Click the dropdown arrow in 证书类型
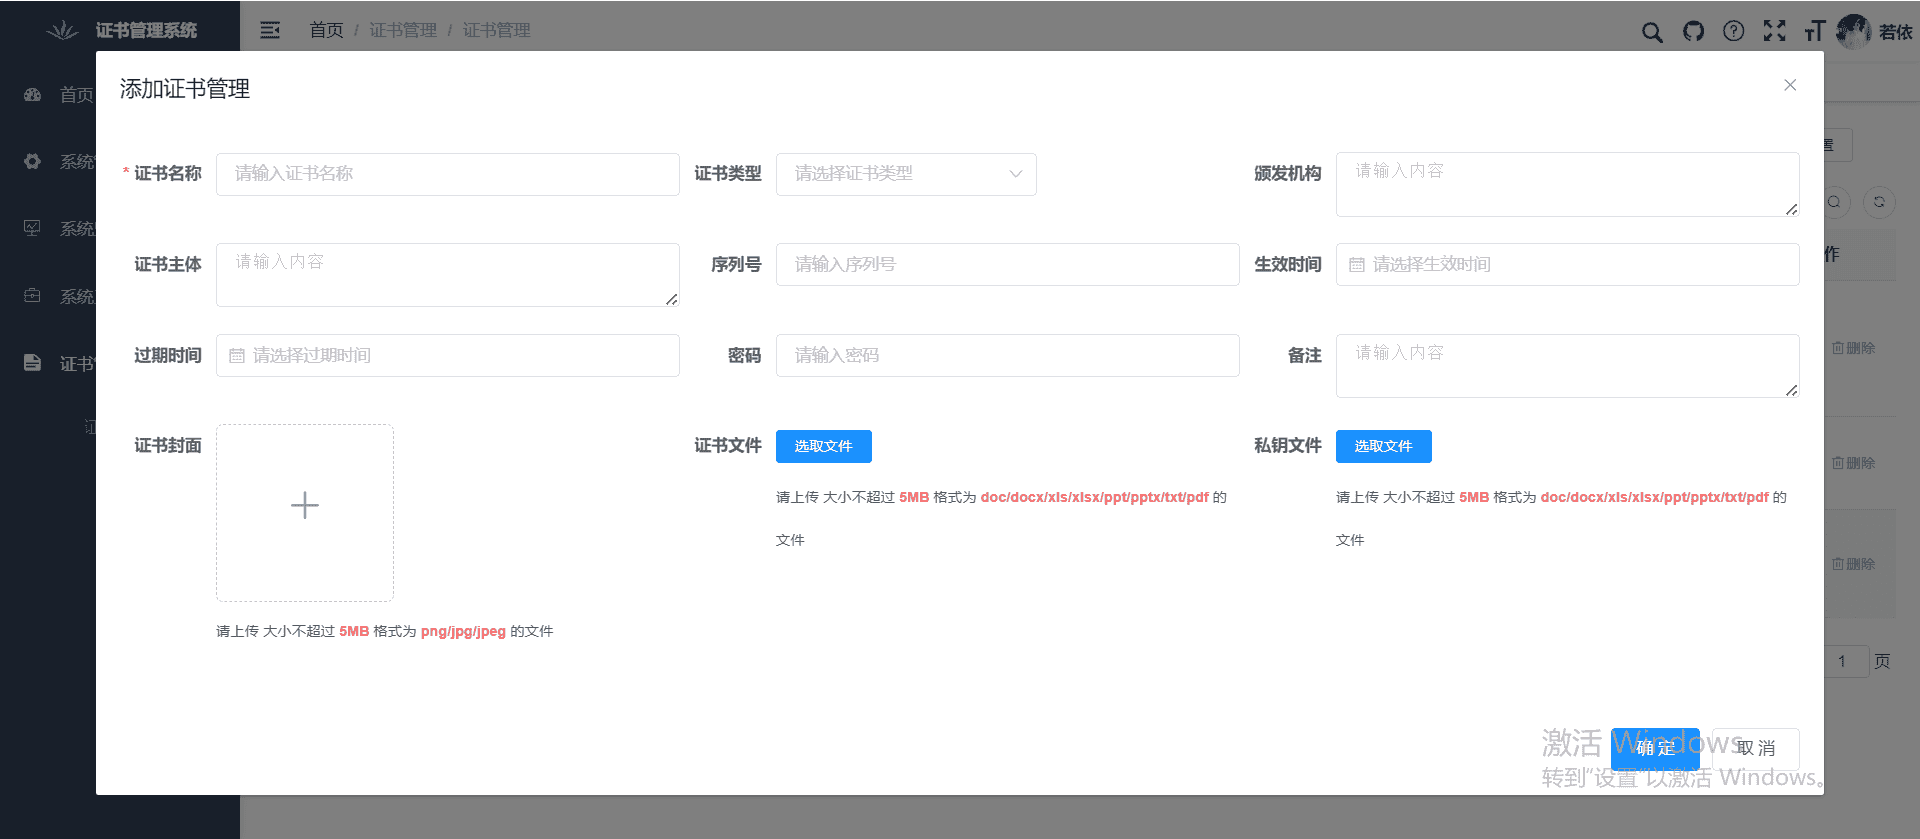 (x=1016, y=174)
